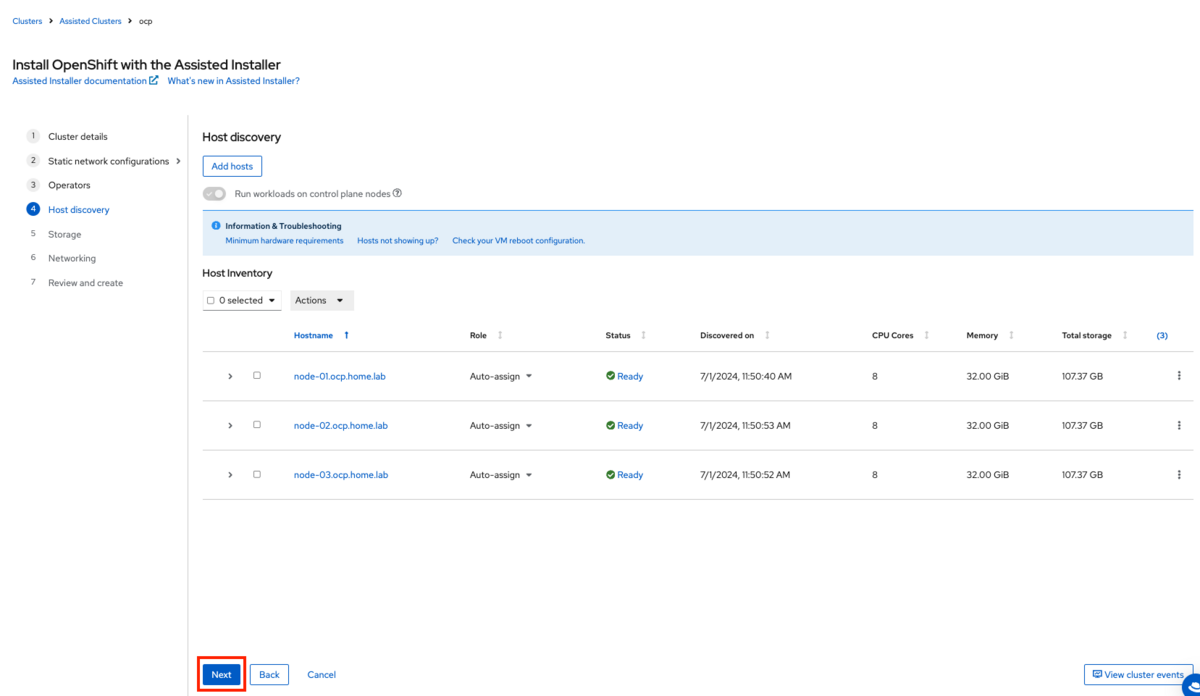Click green Ready check icon for node-03

tap(610, 475)
